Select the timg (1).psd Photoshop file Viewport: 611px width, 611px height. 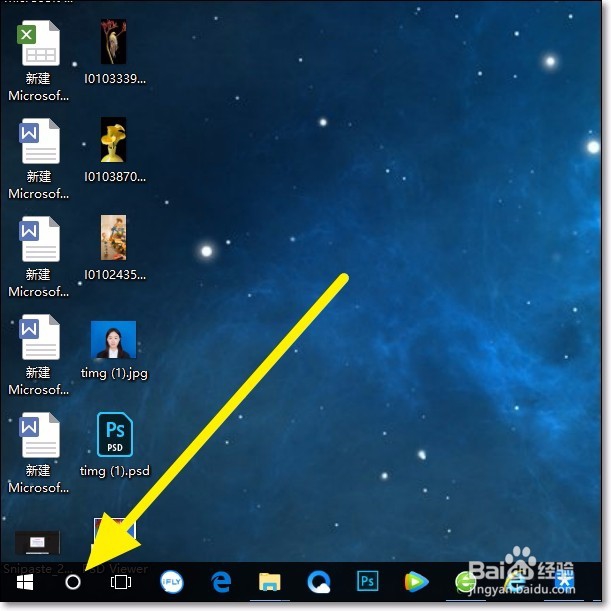tap(115, 445)
